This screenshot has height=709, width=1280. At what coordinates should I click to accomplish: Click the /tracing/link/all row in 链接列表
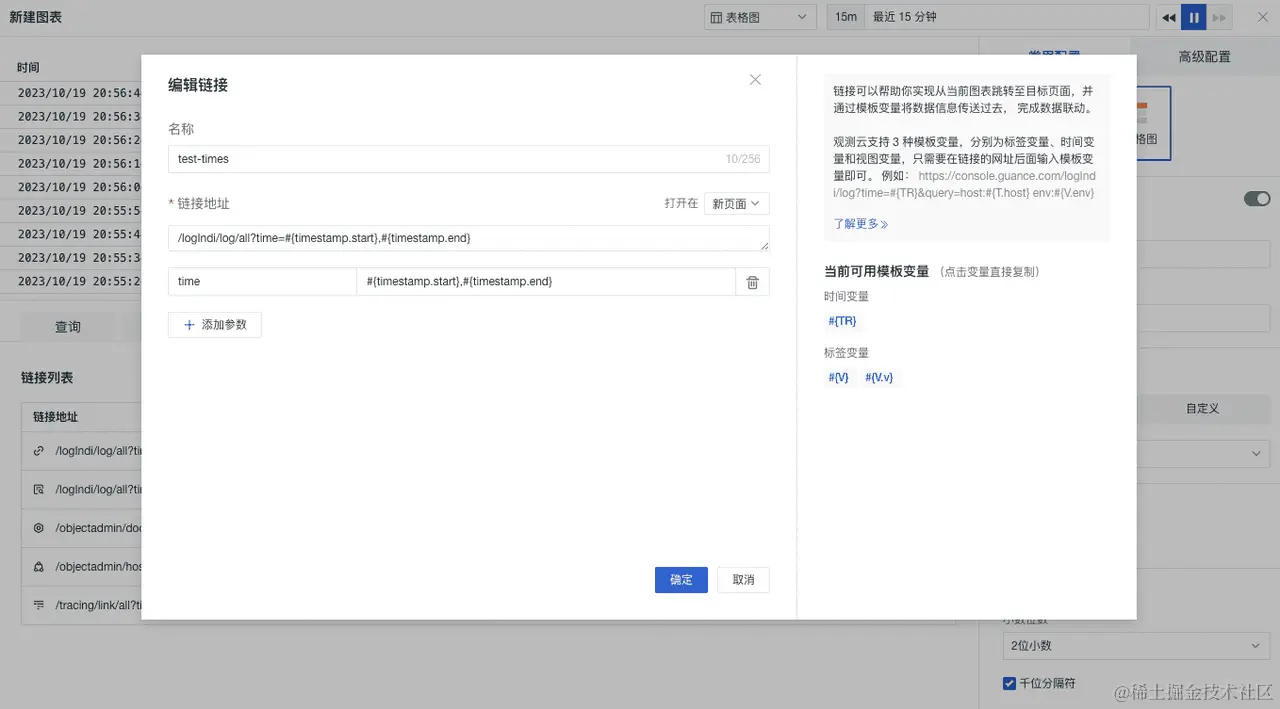point(99,605)
